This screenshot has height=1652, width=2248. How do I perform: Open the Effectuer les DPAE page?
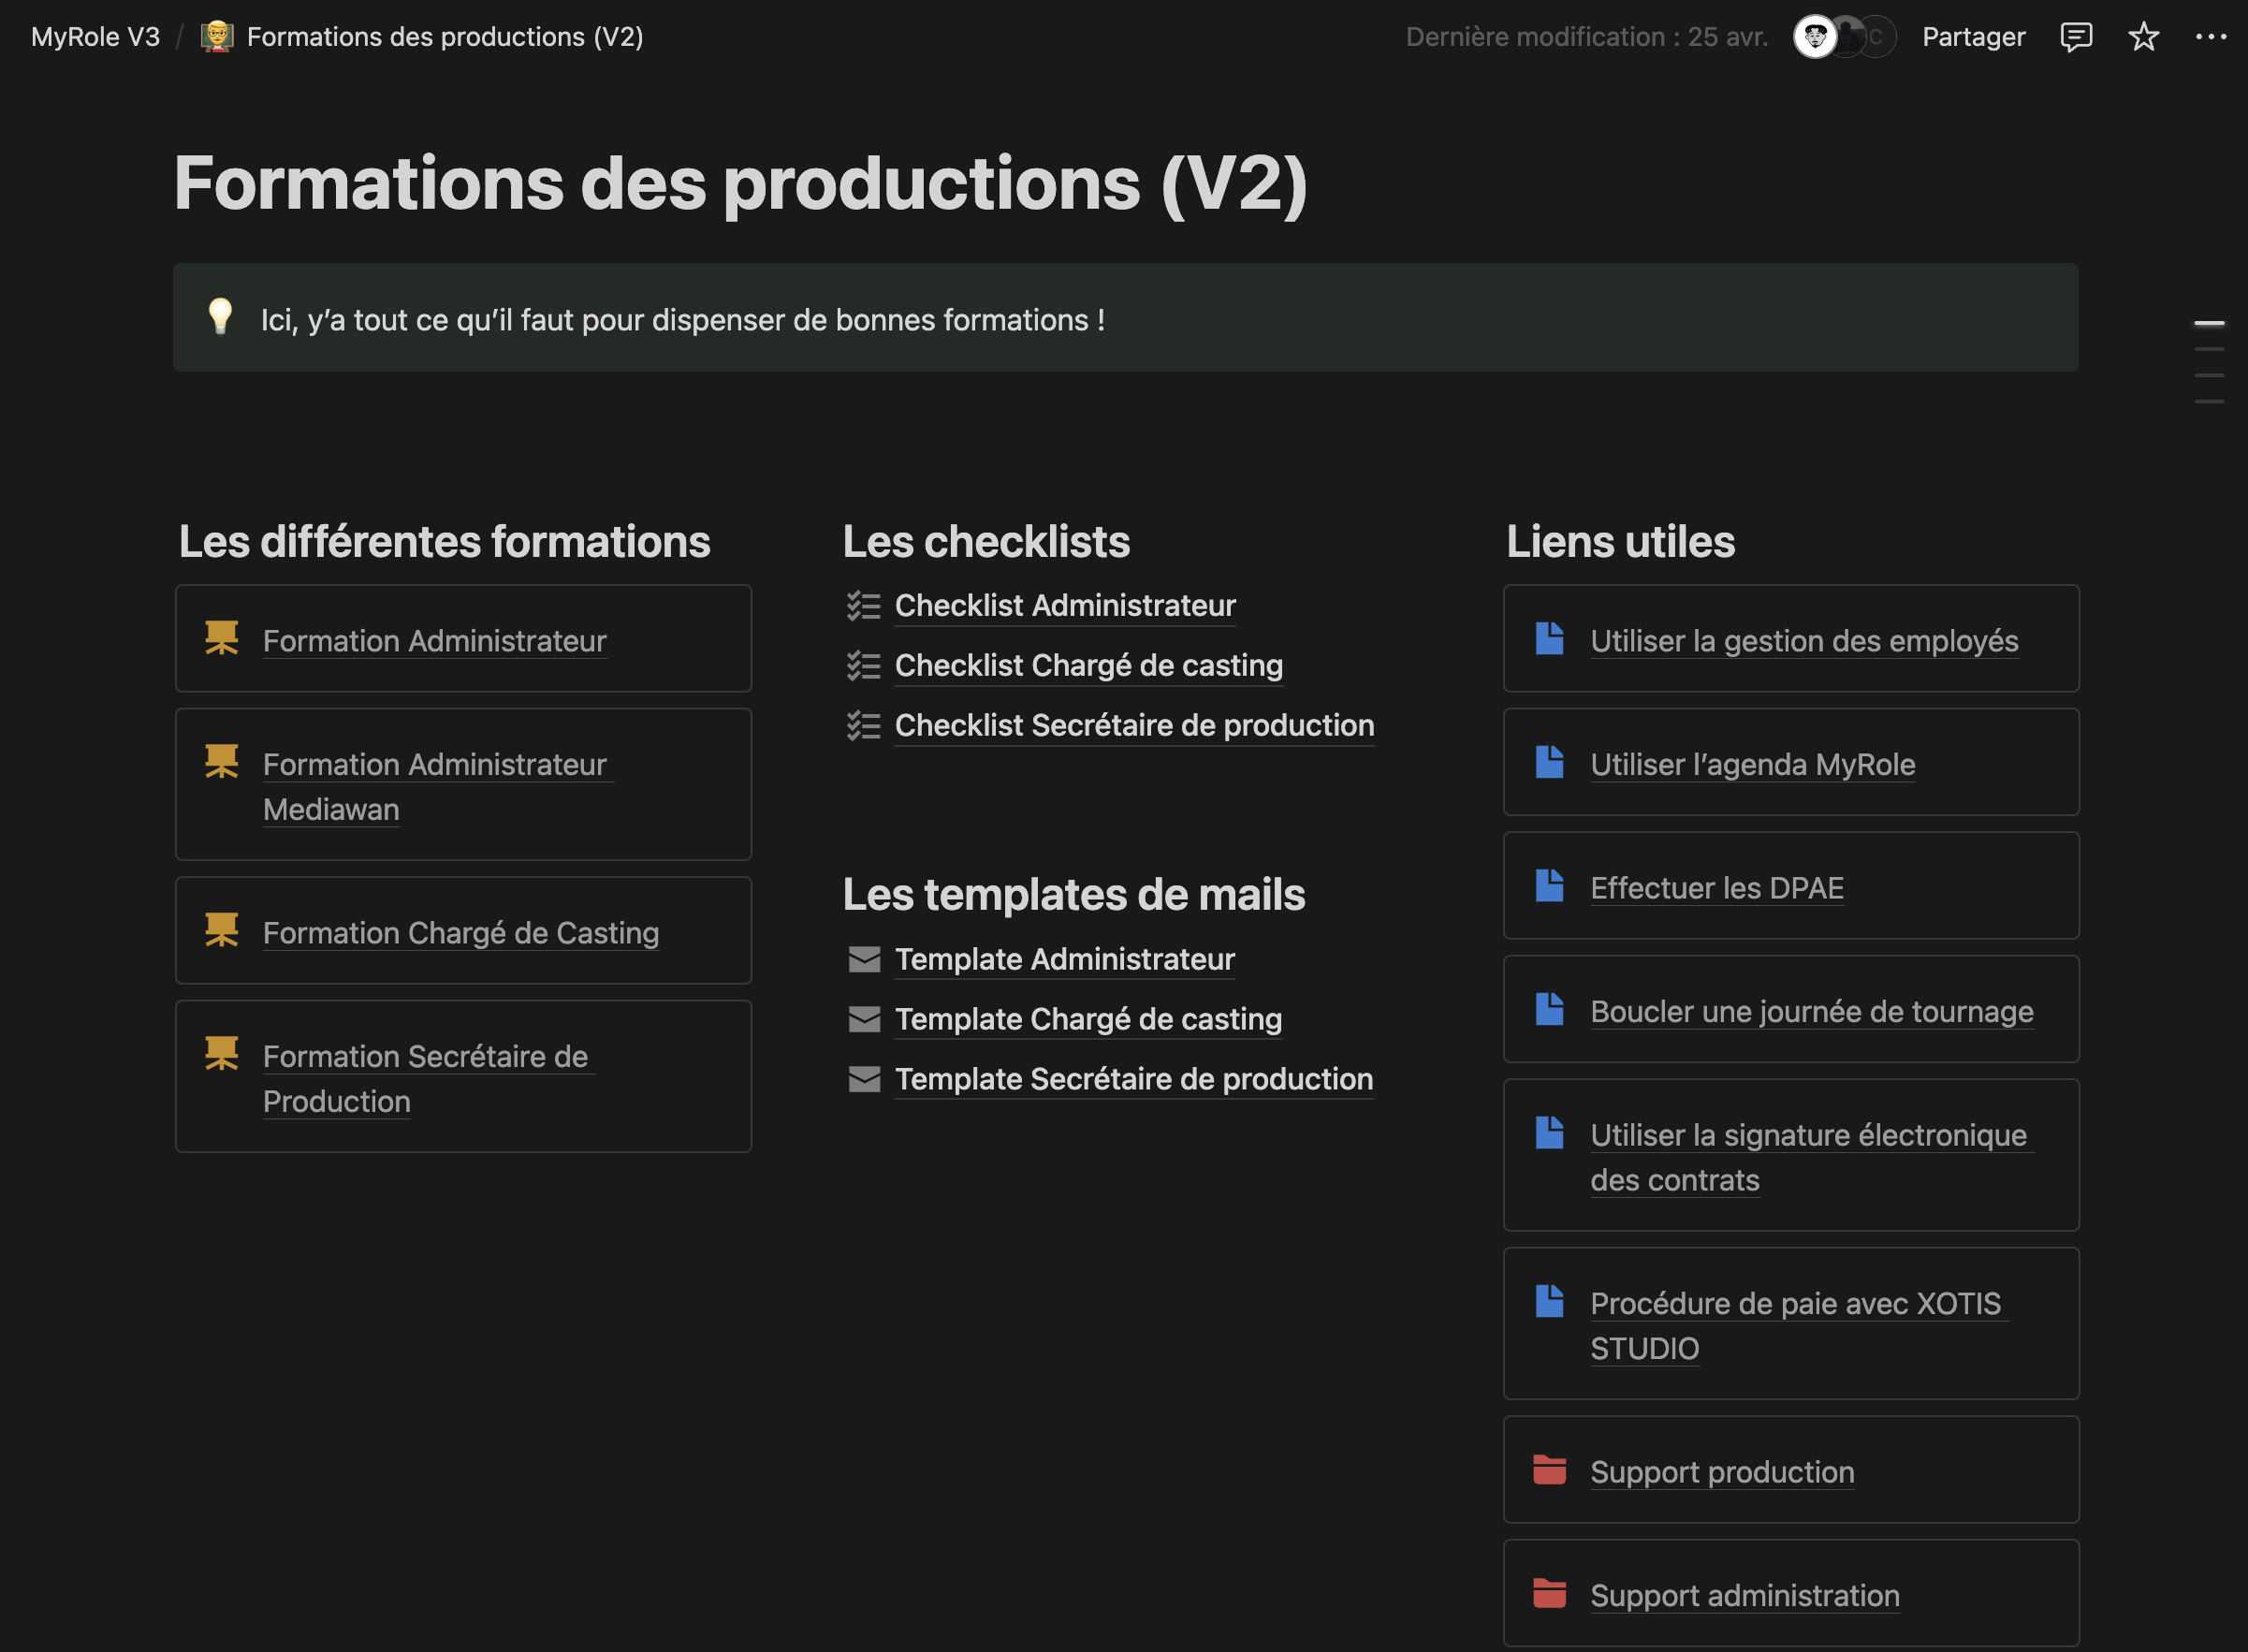pos(1716,887)
